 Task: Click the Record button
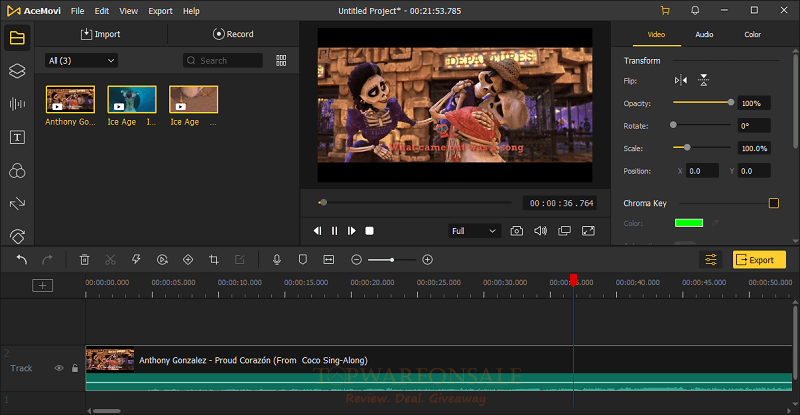click(x=233, y=34)
